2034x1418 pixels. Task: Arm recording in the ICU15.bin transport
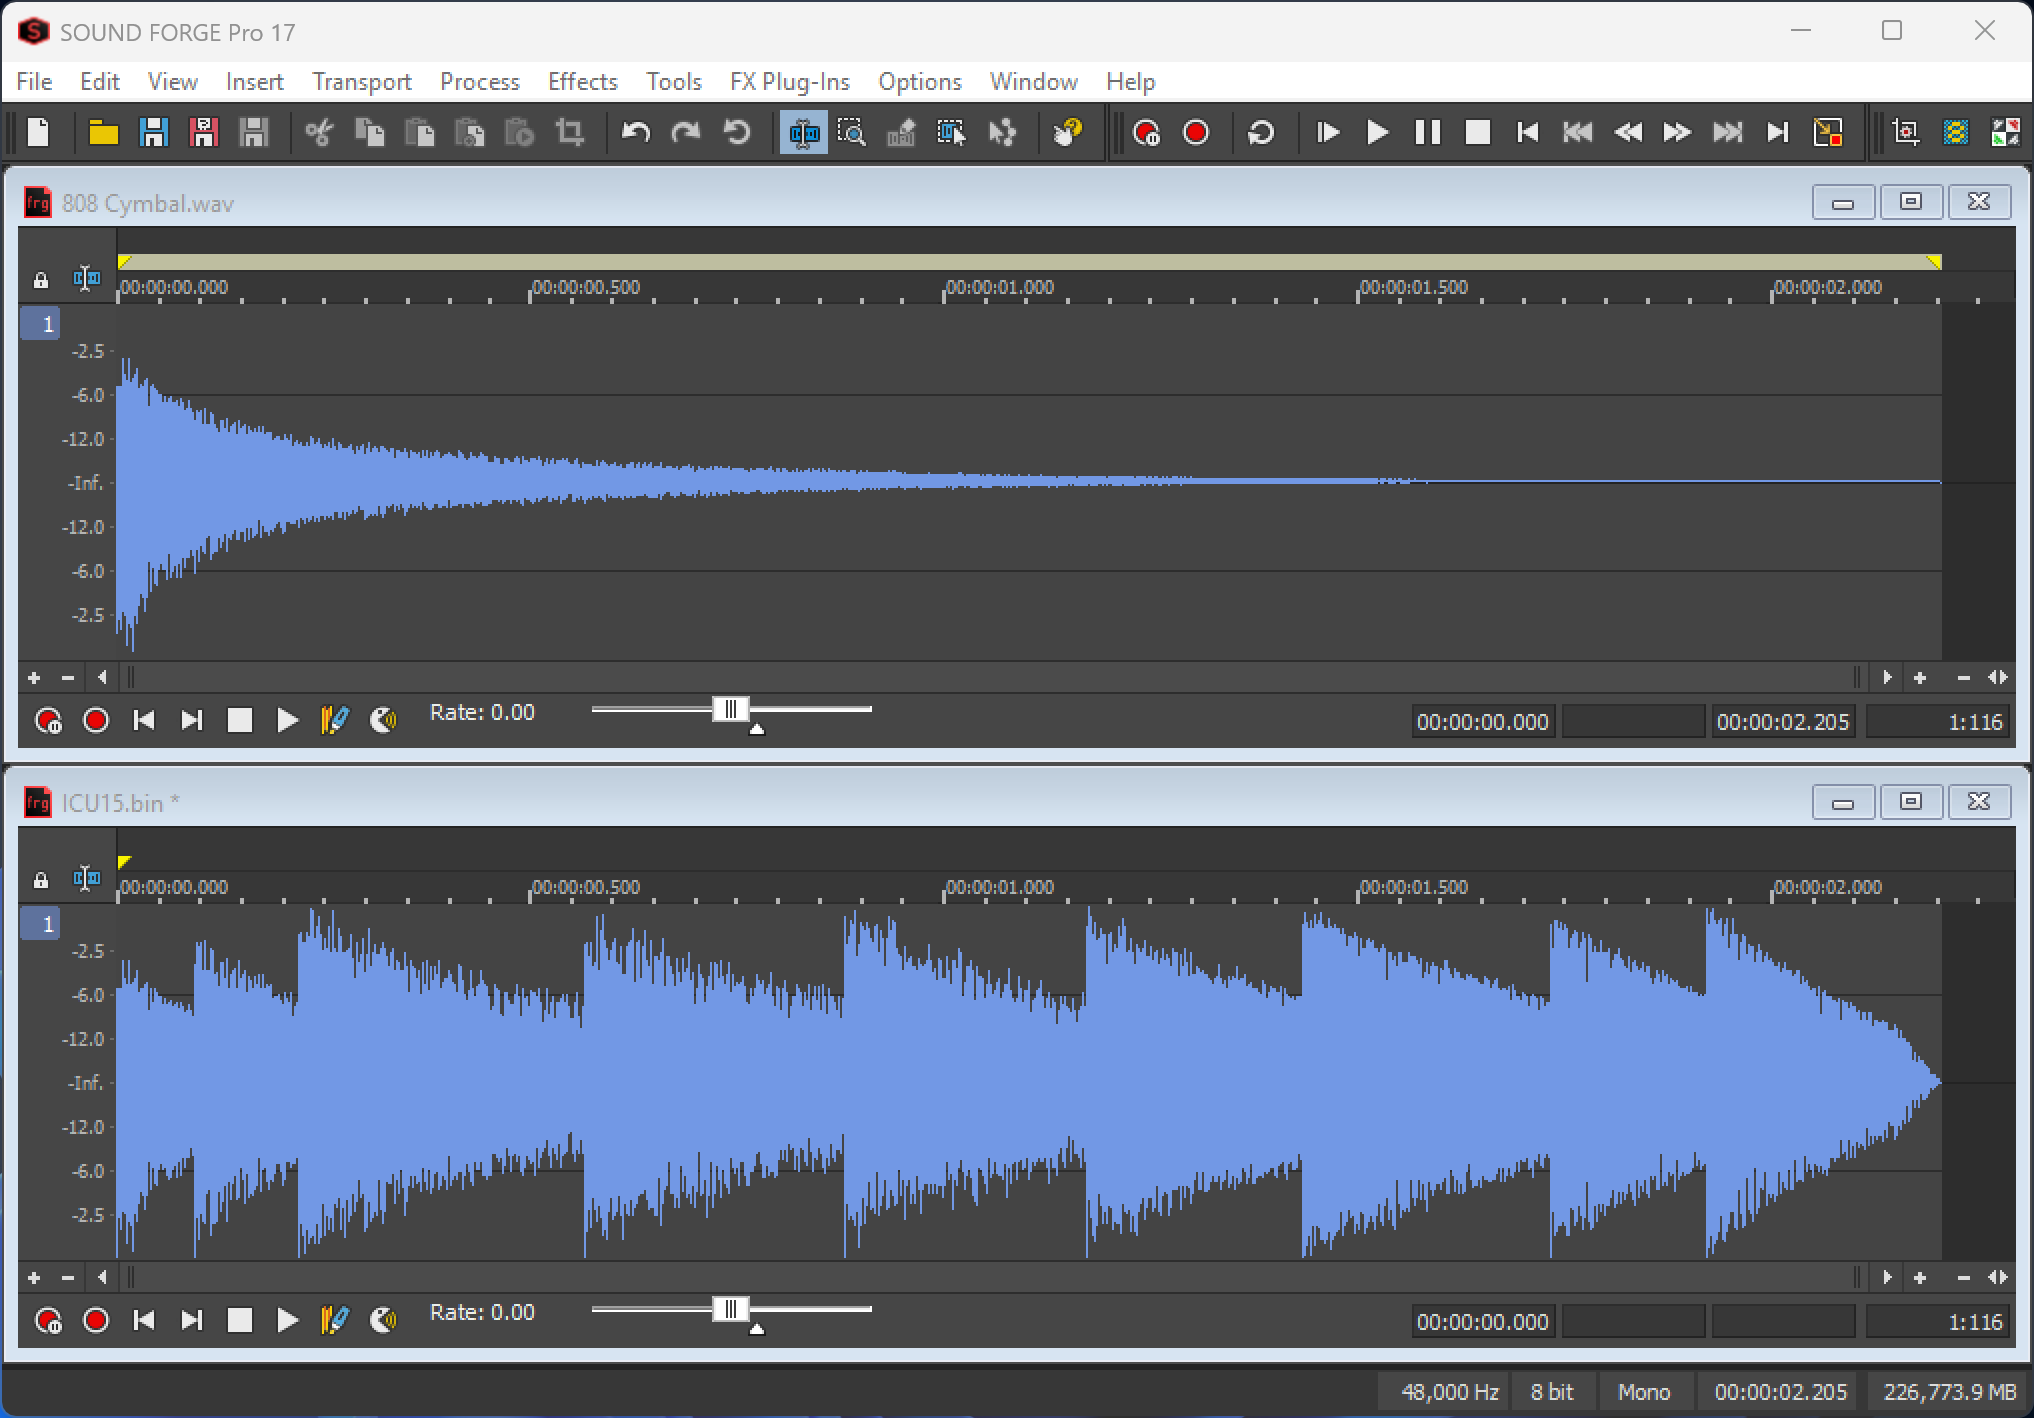tap(96, 1320)
